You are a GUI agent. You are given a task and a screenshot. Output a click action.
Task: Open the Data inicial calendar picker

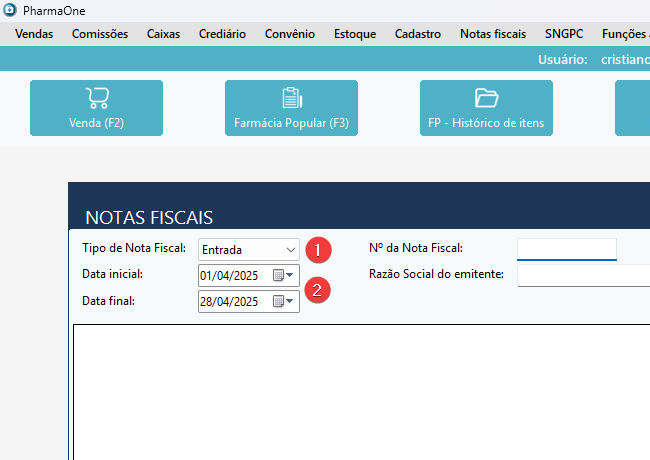(x=284, y=275)
